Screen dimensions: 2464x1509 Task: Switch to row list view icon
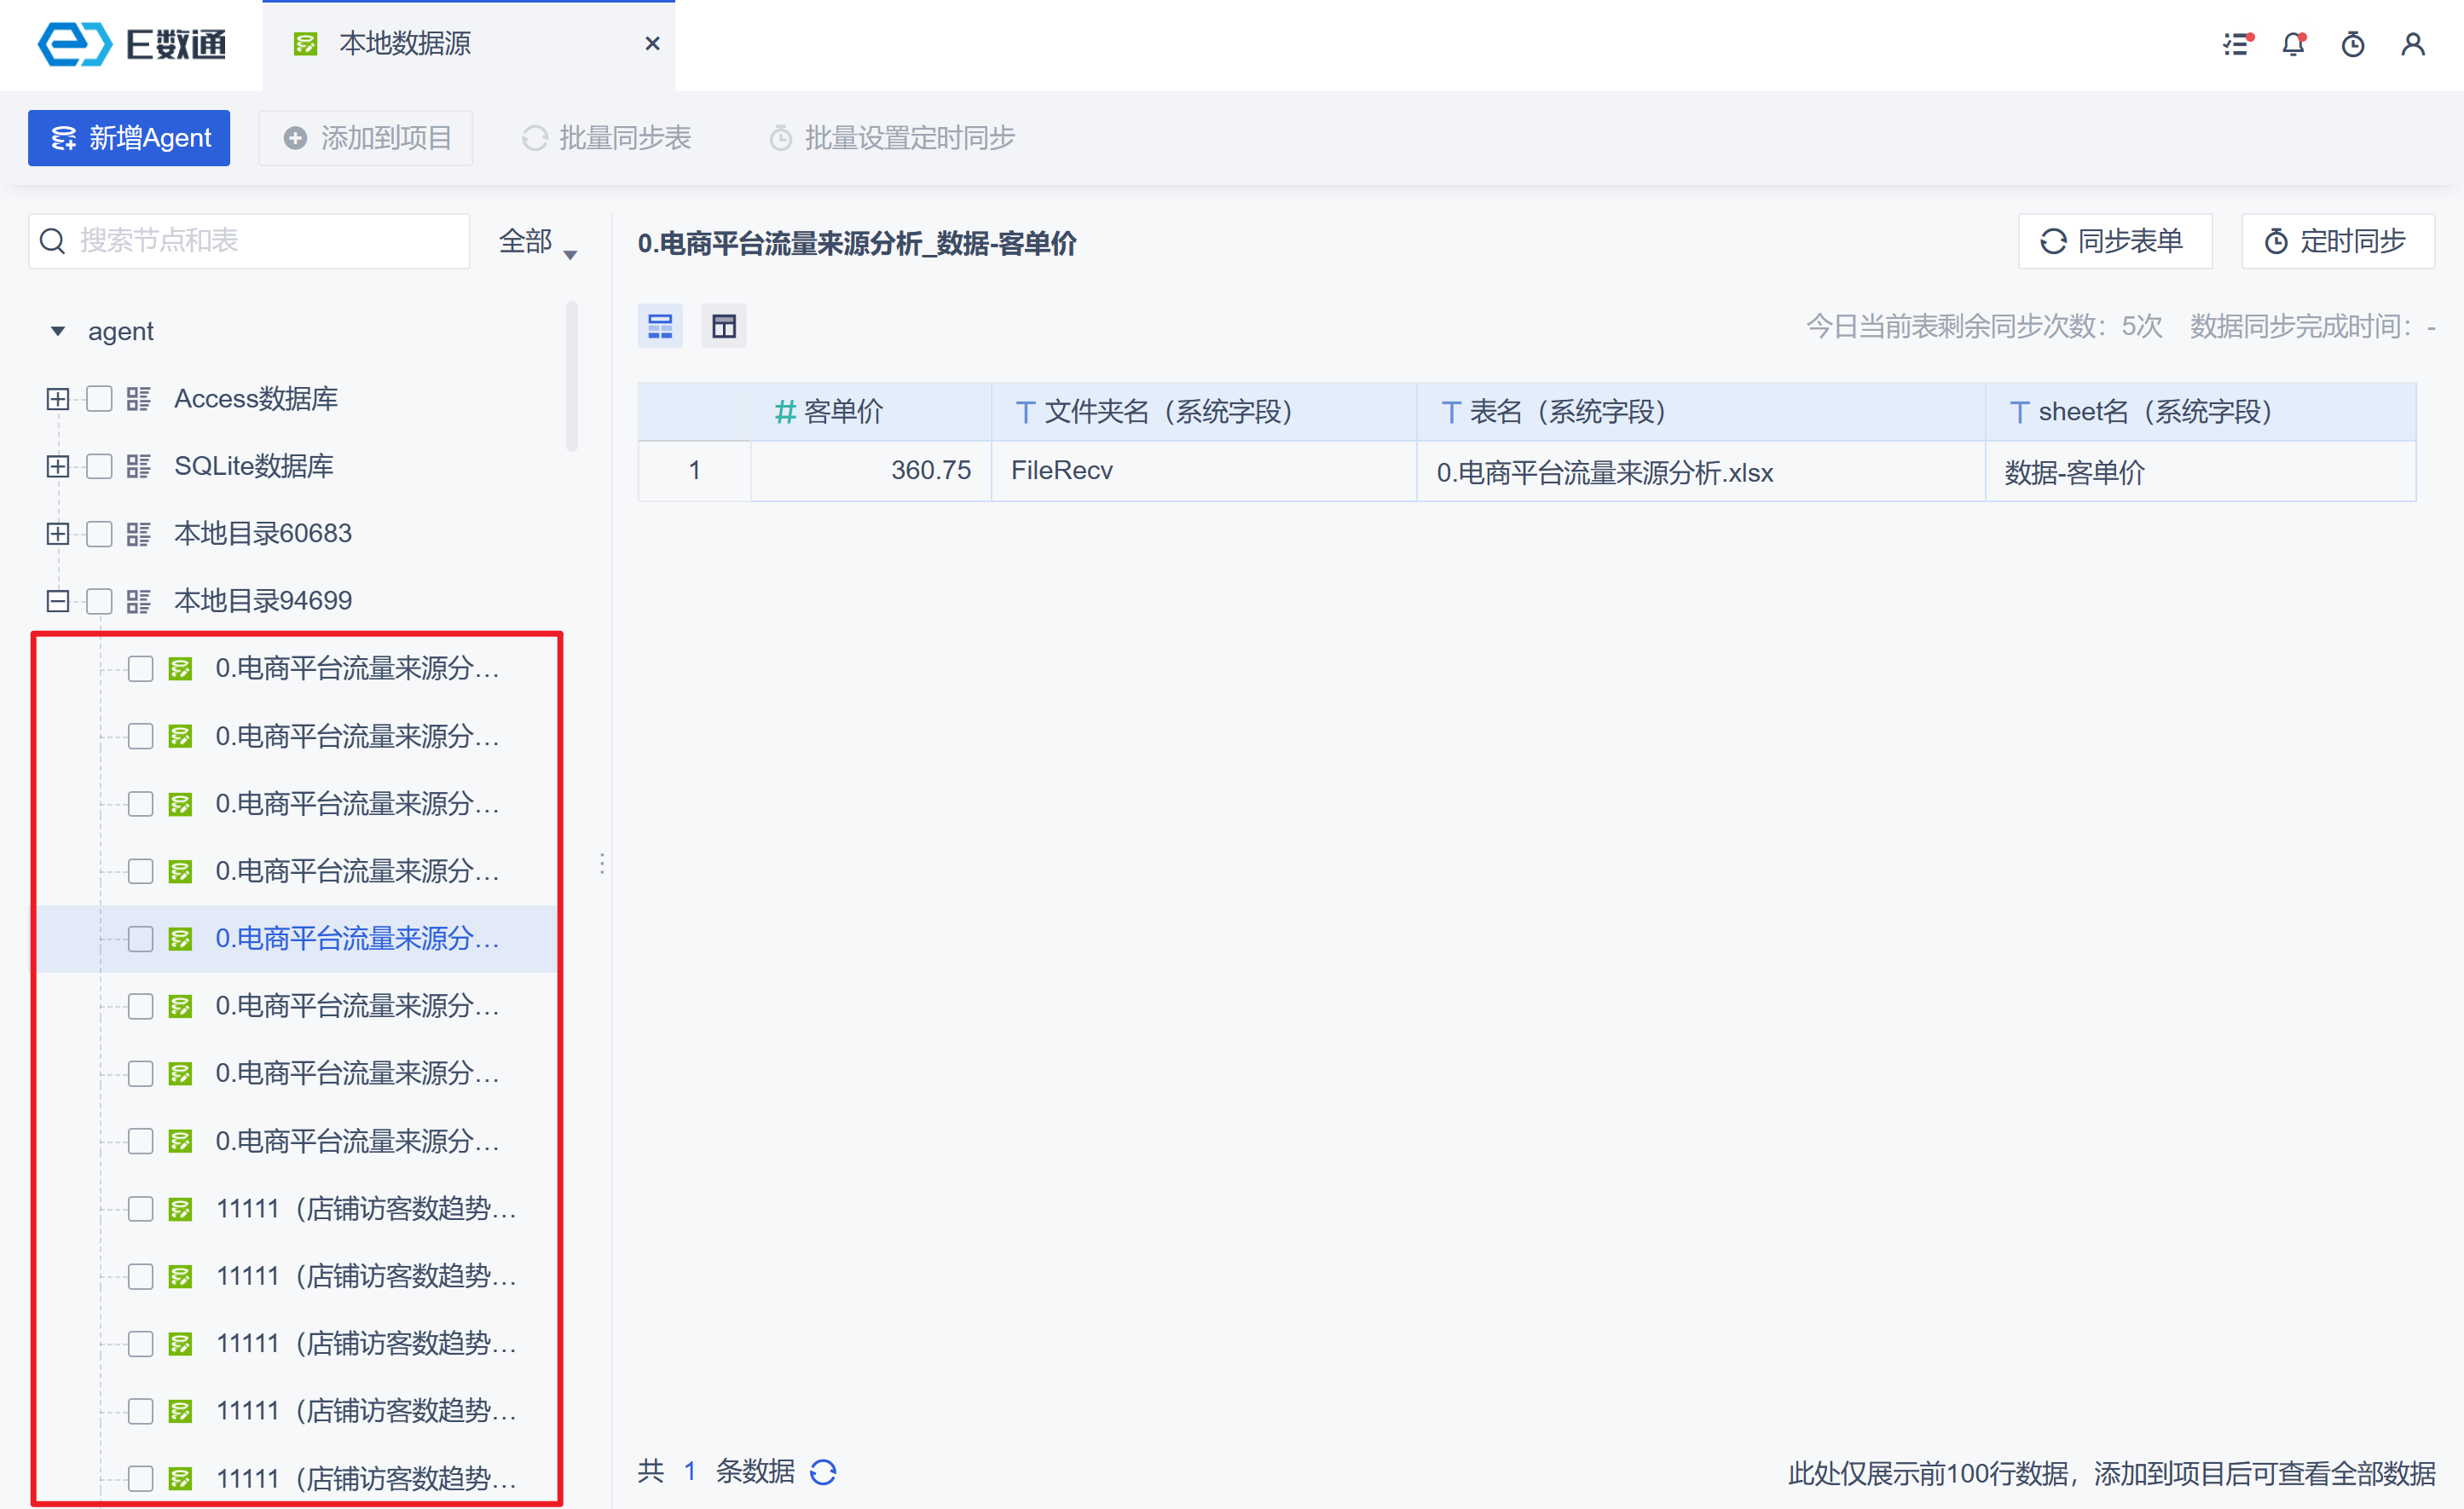click(660, 326)
